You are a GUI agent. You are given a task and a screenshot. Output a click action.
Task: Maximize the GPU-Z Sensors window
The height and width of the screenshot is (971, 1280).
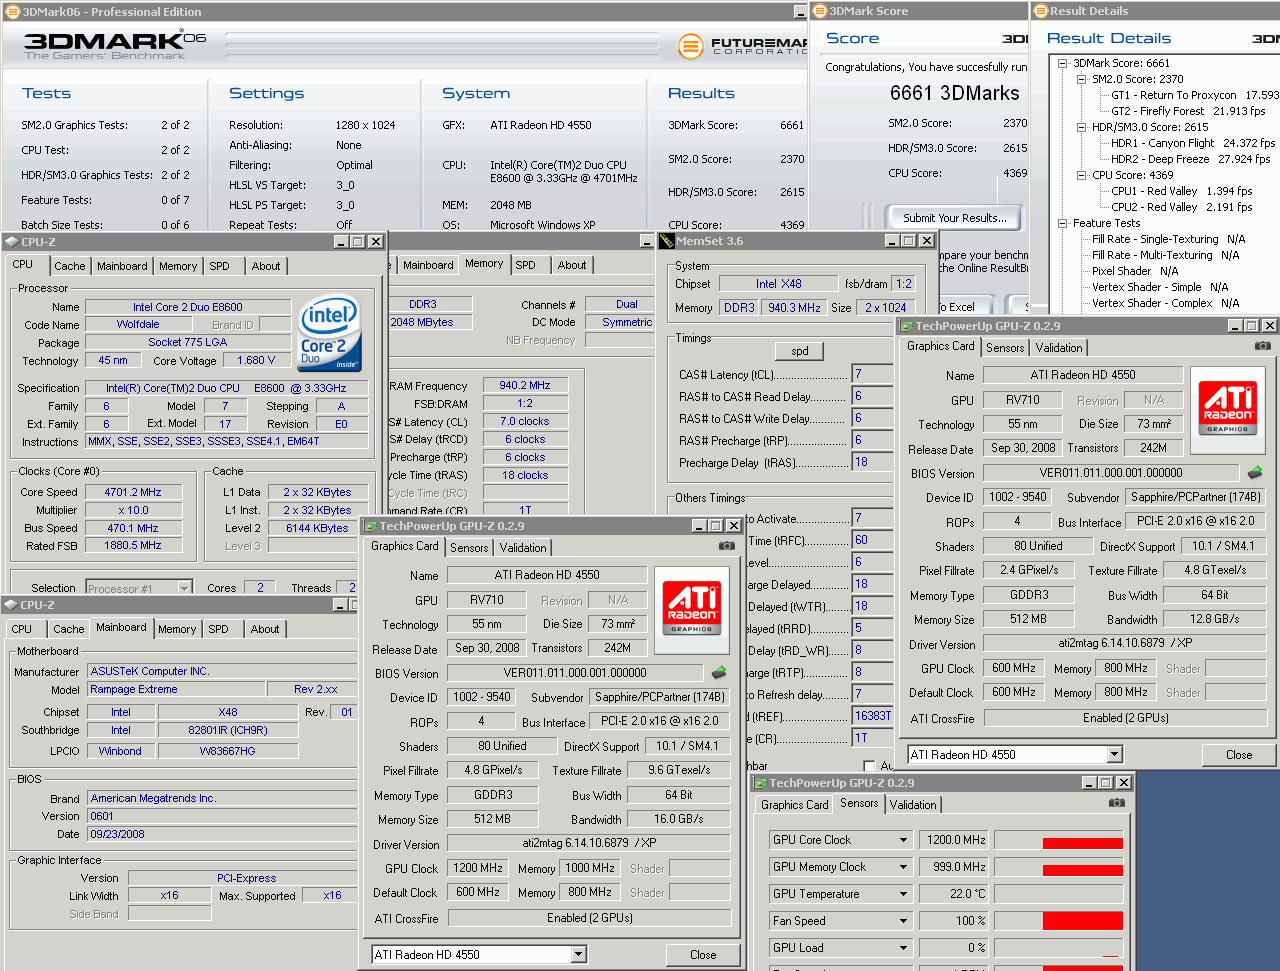click(1105, 782)
